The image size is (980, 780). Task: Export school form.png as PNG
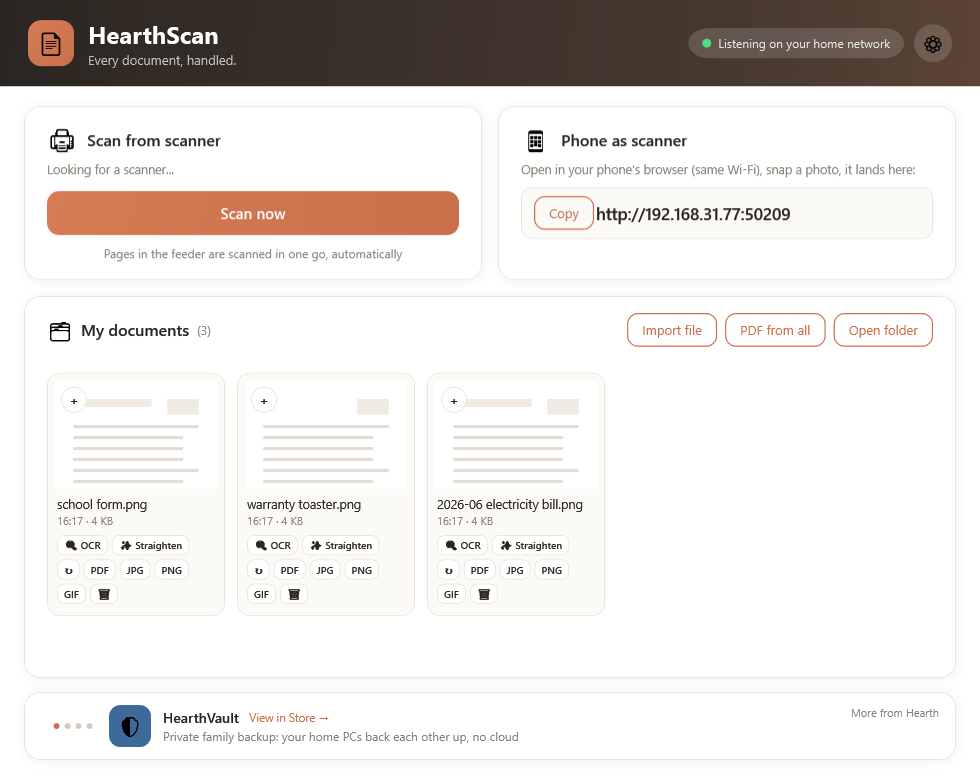point(171,571)
